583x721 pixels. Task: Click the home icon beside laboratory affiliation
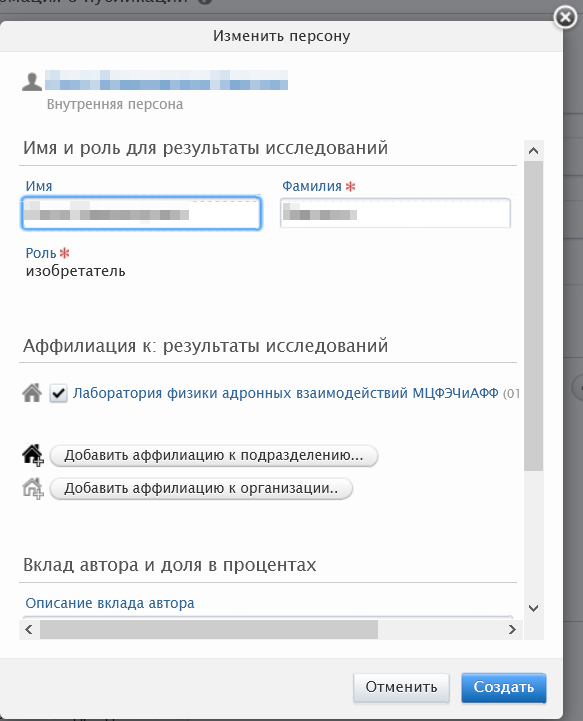point(32,393)
